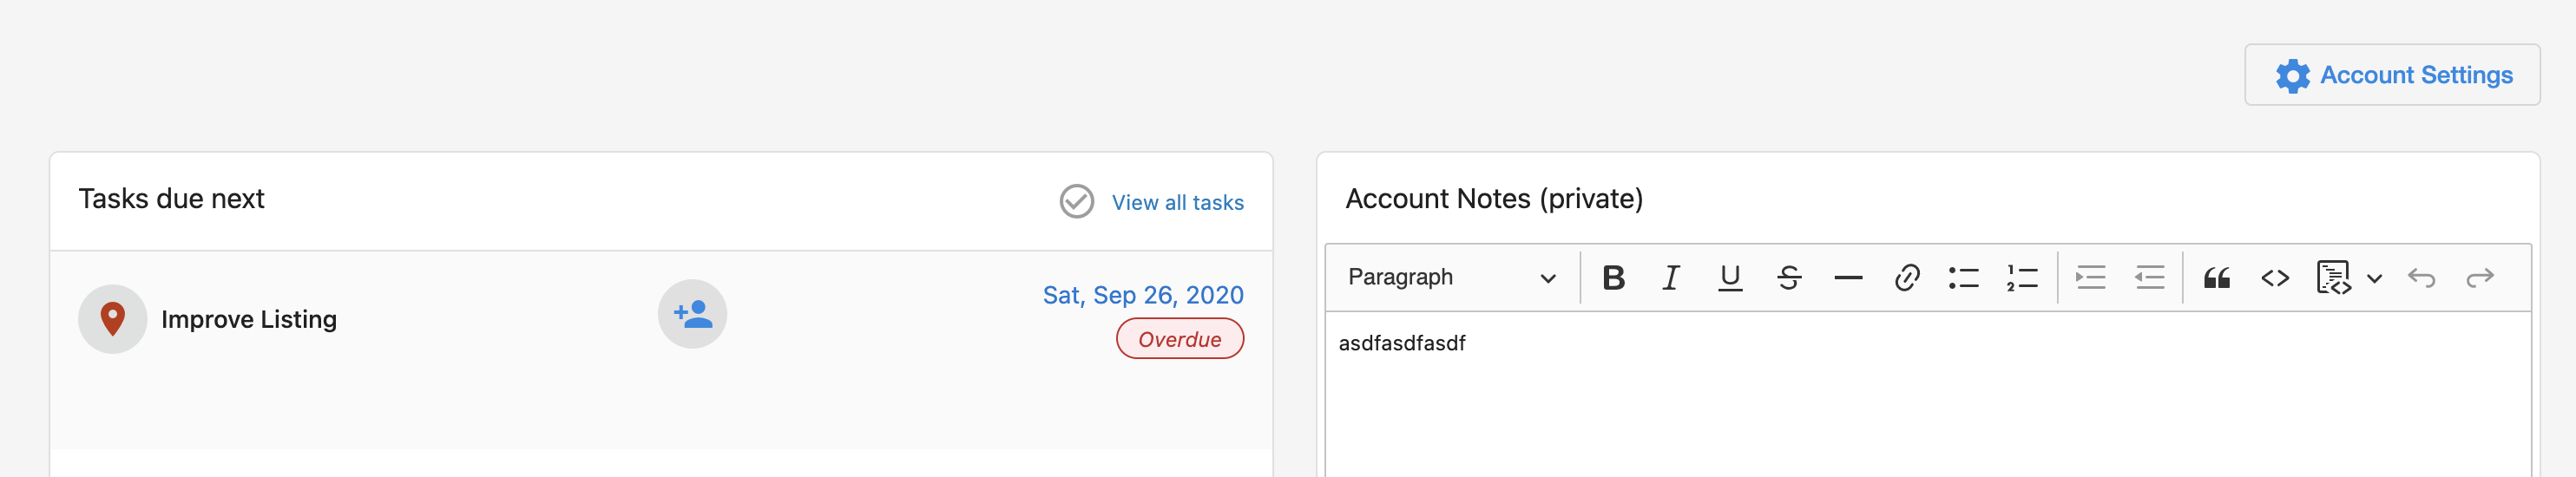Assign a user to Improve Listing
Screen dimensions: 2576x477
point(692,314)
